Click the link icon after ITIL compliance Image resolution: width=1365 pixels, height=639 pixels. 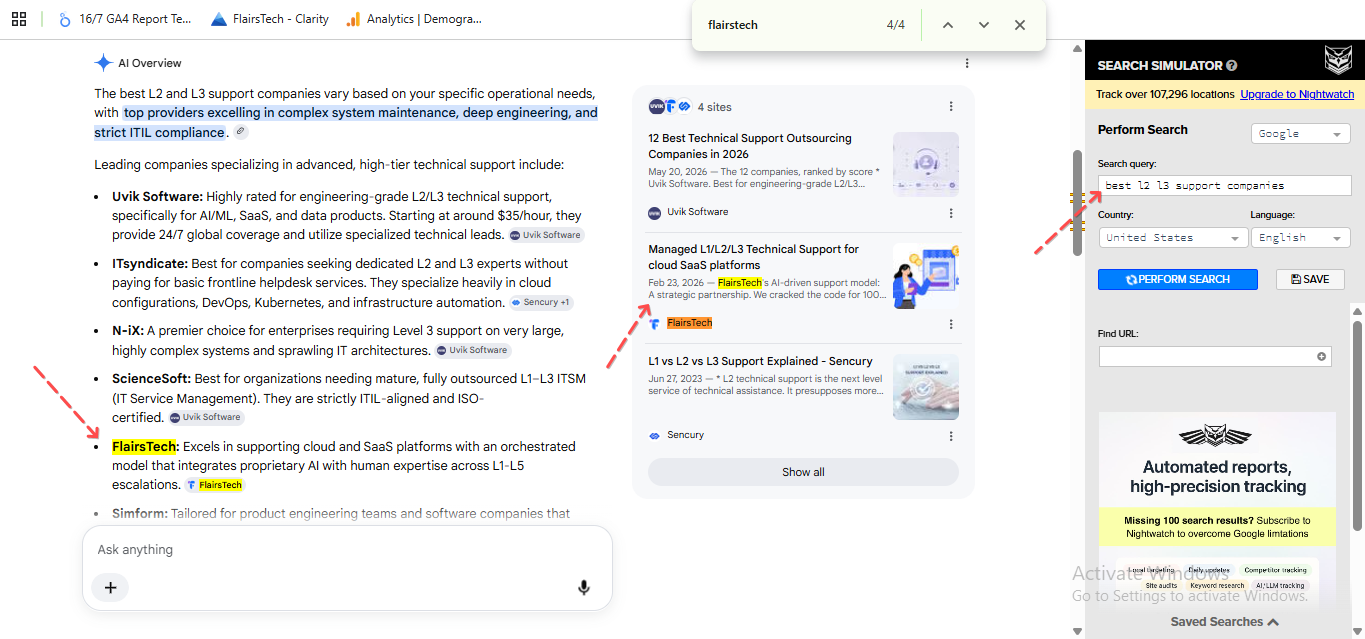[240, 132]
